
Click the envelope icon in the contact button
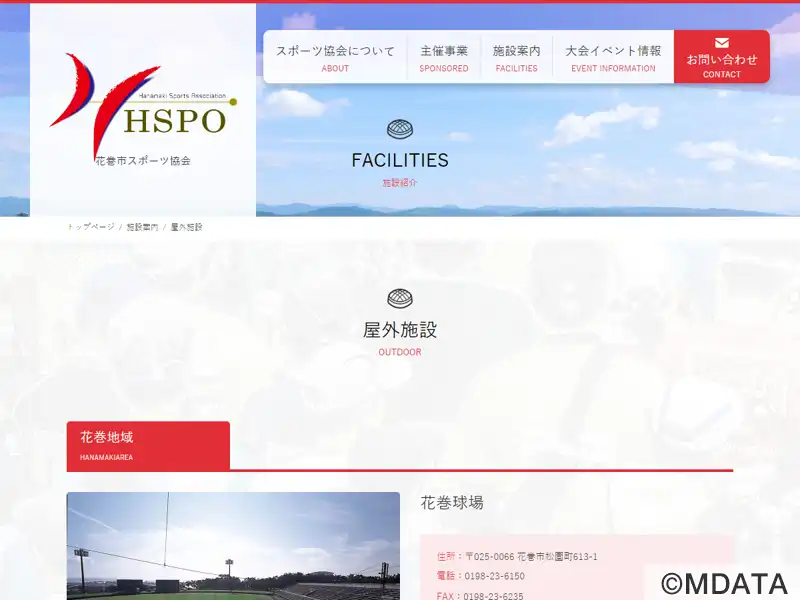click(721, 43)
